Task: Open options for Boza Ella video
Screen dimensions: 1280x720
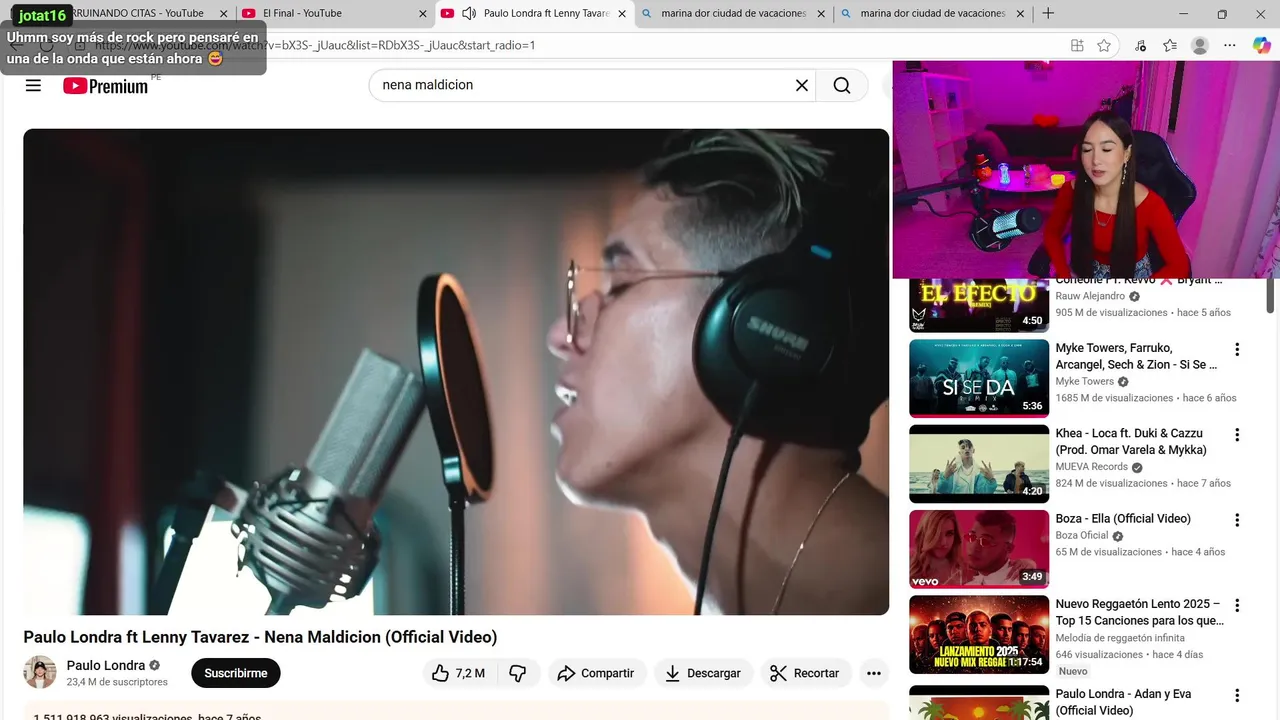Action: point(1237,520)
